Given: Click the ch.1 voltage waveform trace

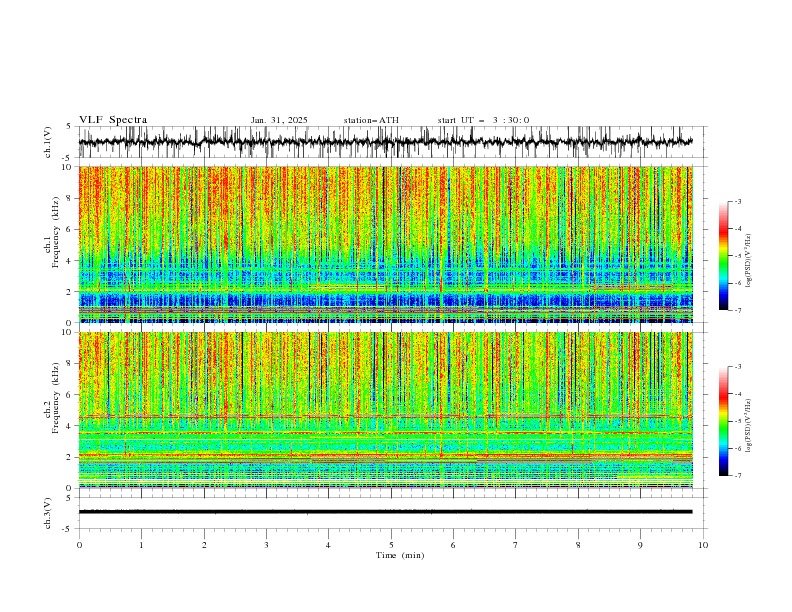Looking at the screenshot, I should pos(385,142).
